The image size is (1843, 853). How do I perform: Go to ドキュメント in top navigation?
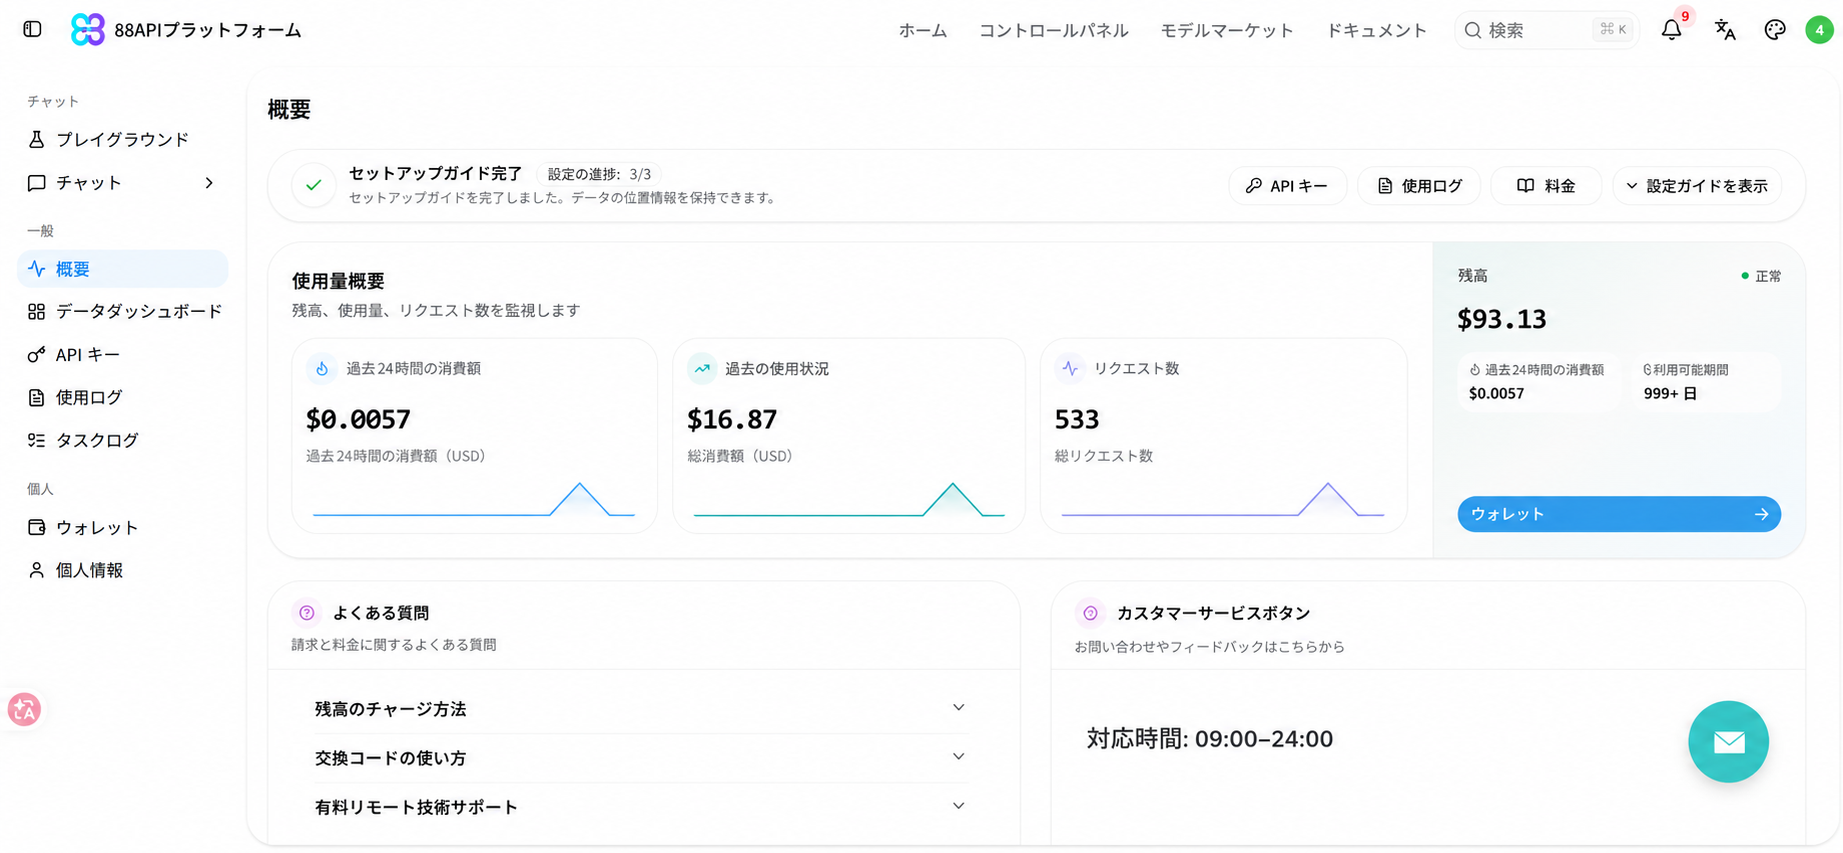point(1376,30)
